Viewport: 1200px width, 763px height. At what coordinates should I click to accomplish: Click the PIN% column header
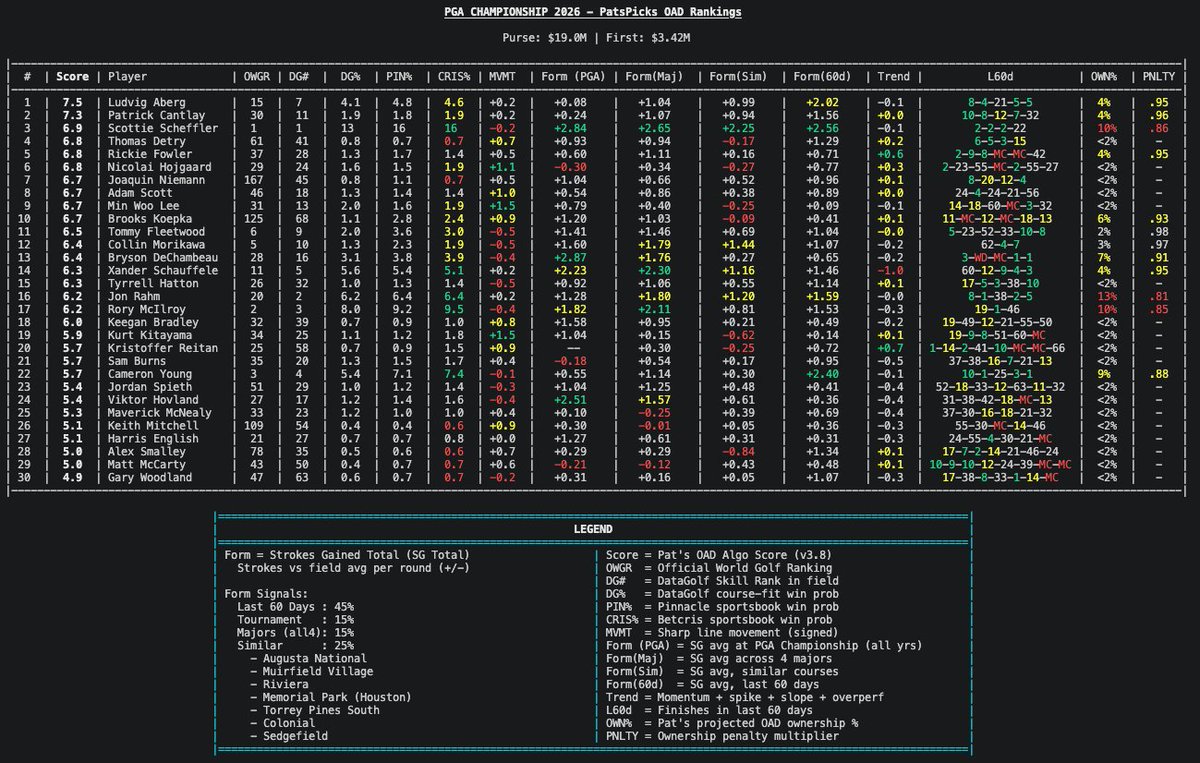pyautogui.click(x=397, y=76)
